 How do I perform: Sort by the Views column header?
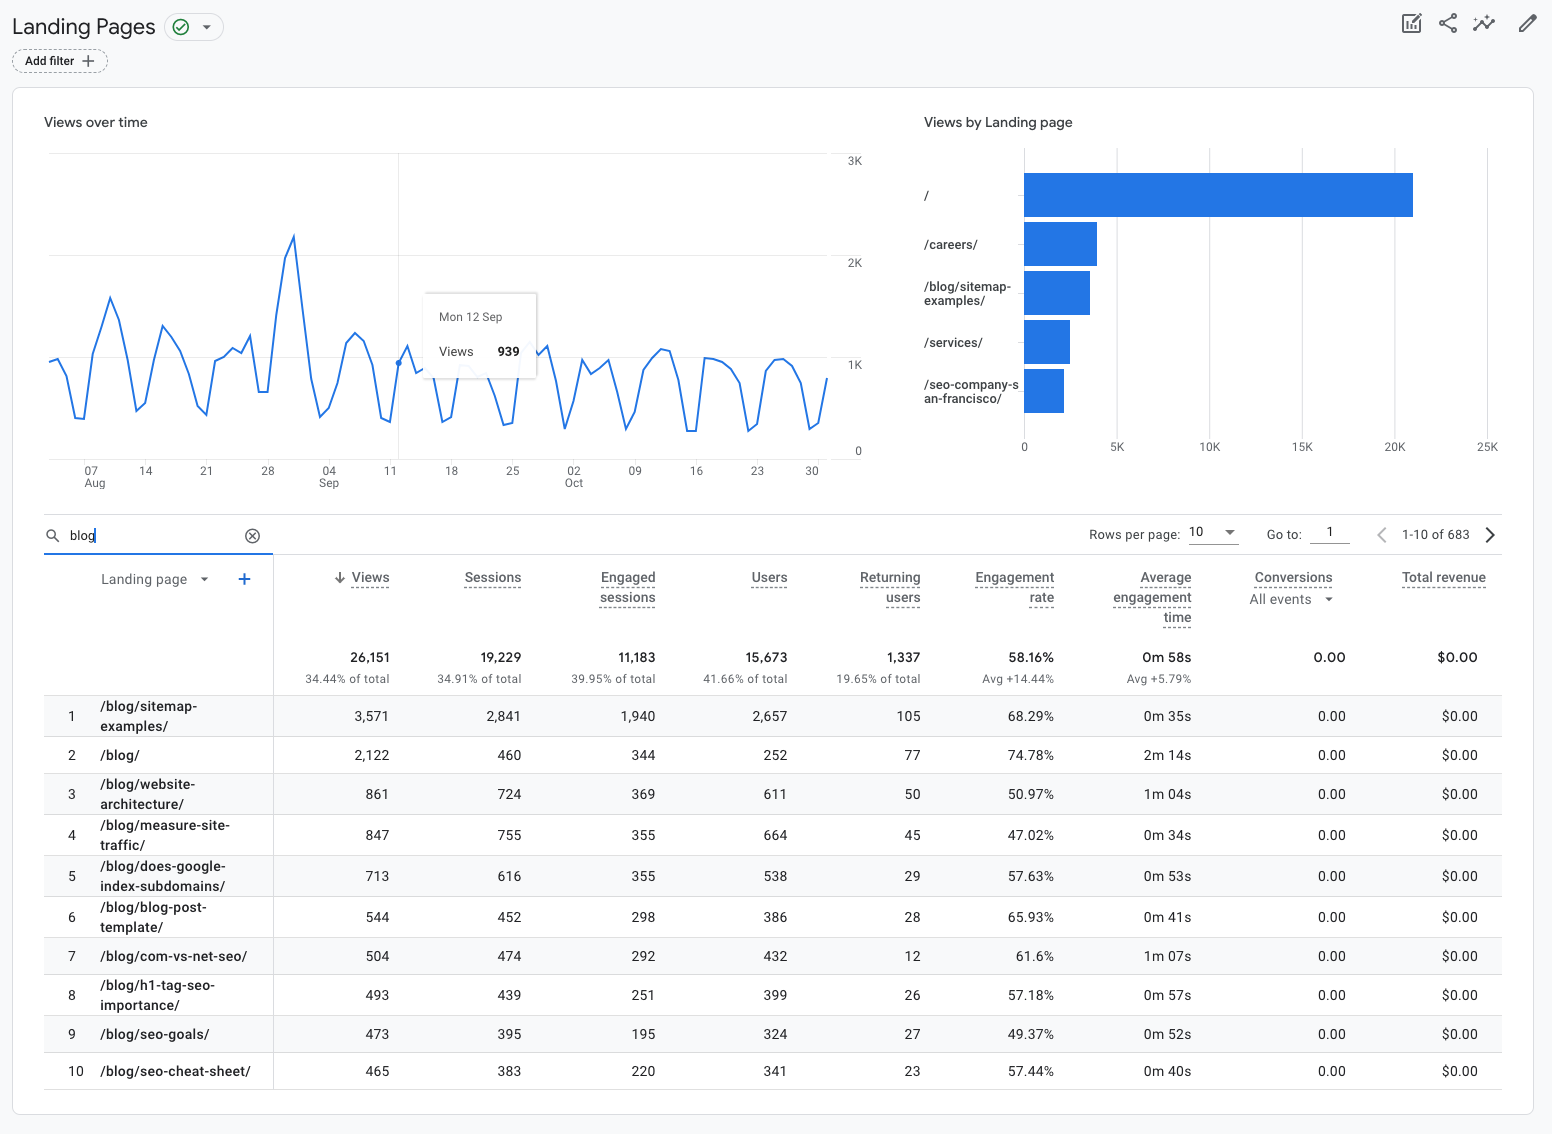[x=369, y=578]
